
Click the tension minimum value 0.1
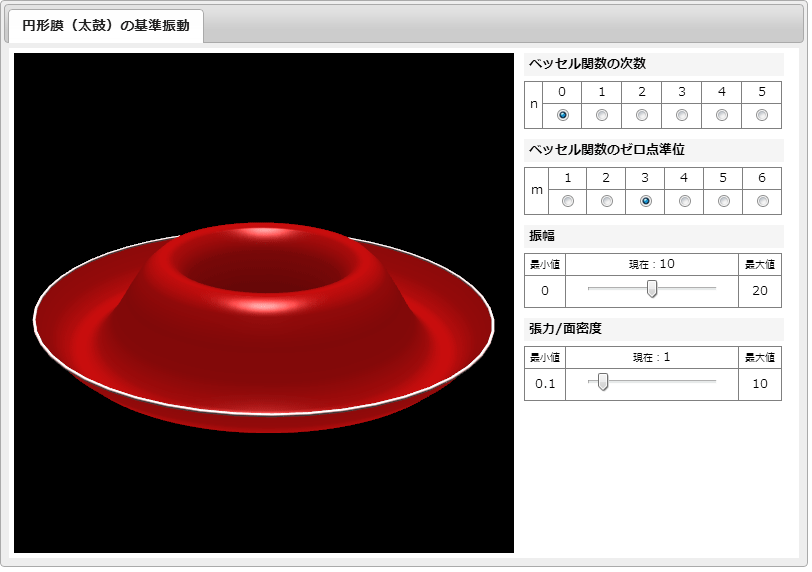tap(547, 385)
